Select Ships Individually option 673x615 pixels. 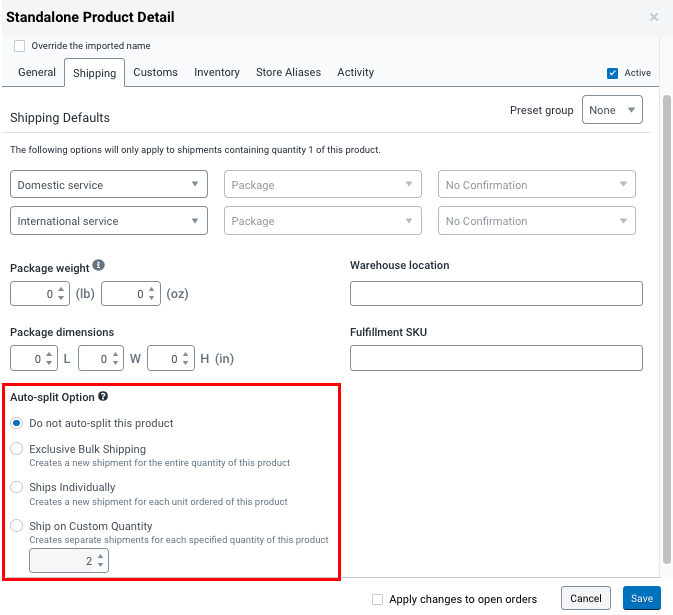17,487
